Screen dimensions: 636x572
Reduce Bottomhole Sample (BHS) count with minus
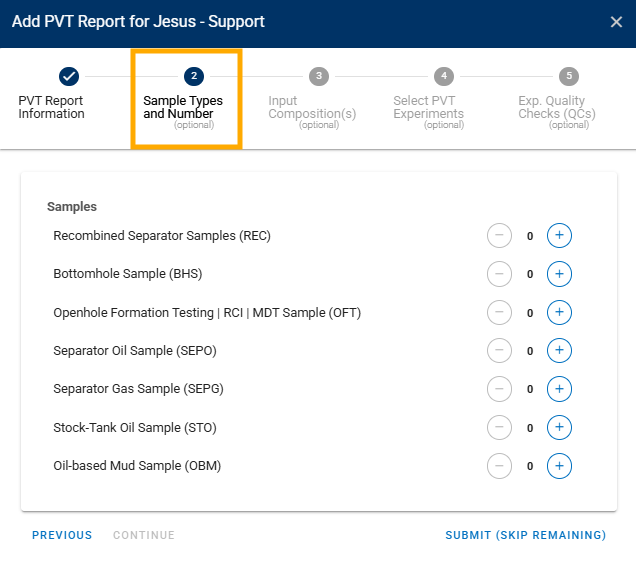(x=499, y=274)
